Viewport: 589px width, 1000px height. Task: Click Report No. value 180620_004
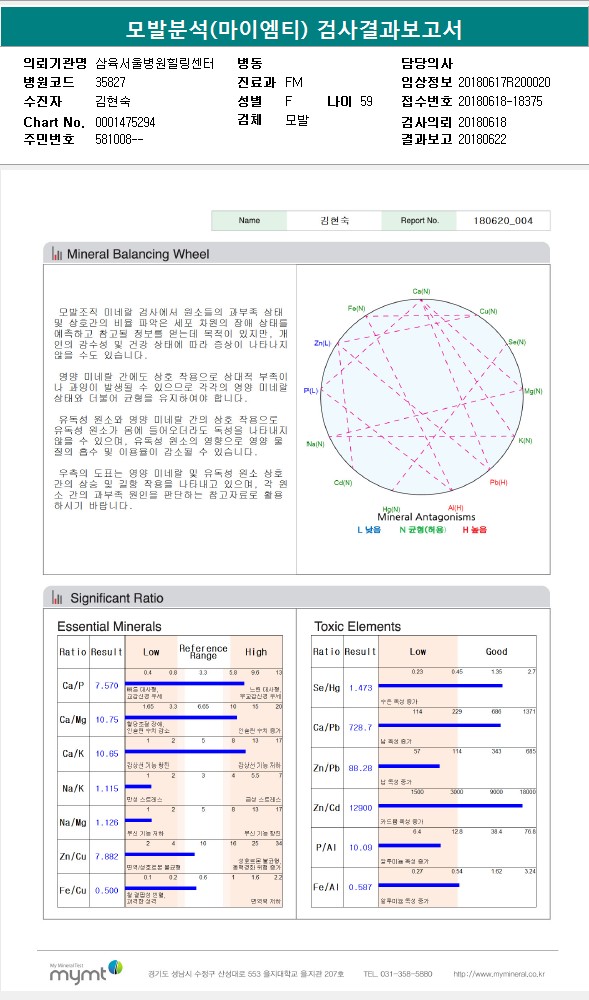[x=503, y=221]
